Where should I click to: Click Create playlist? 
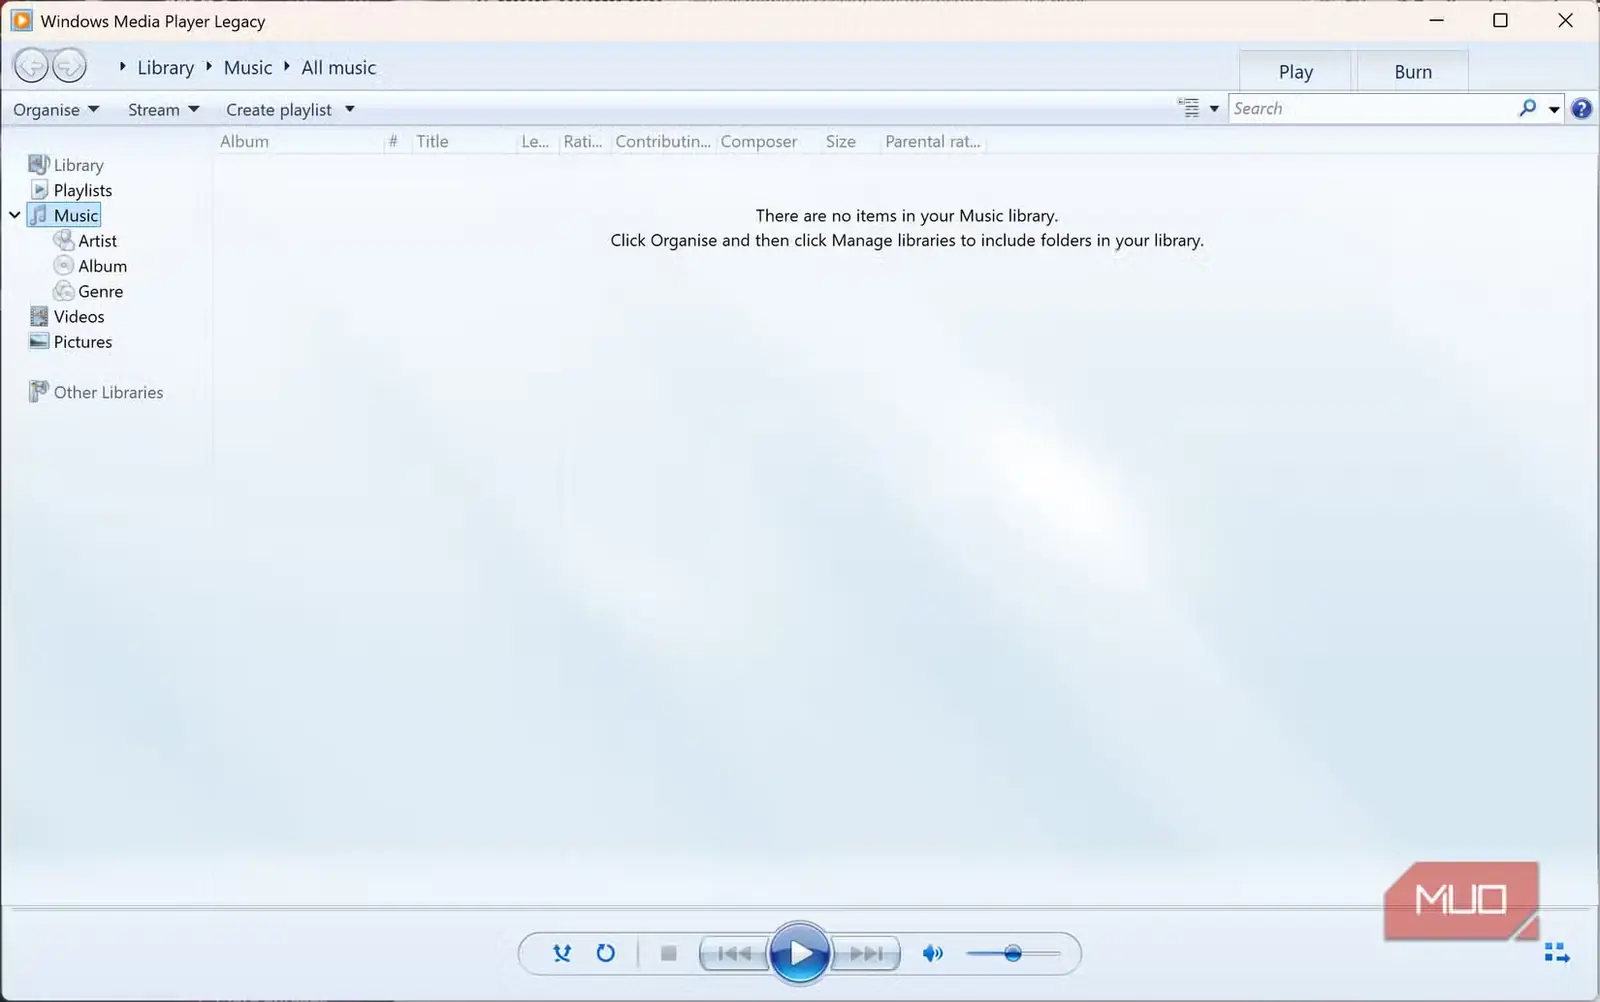click(x=279, y=110)
